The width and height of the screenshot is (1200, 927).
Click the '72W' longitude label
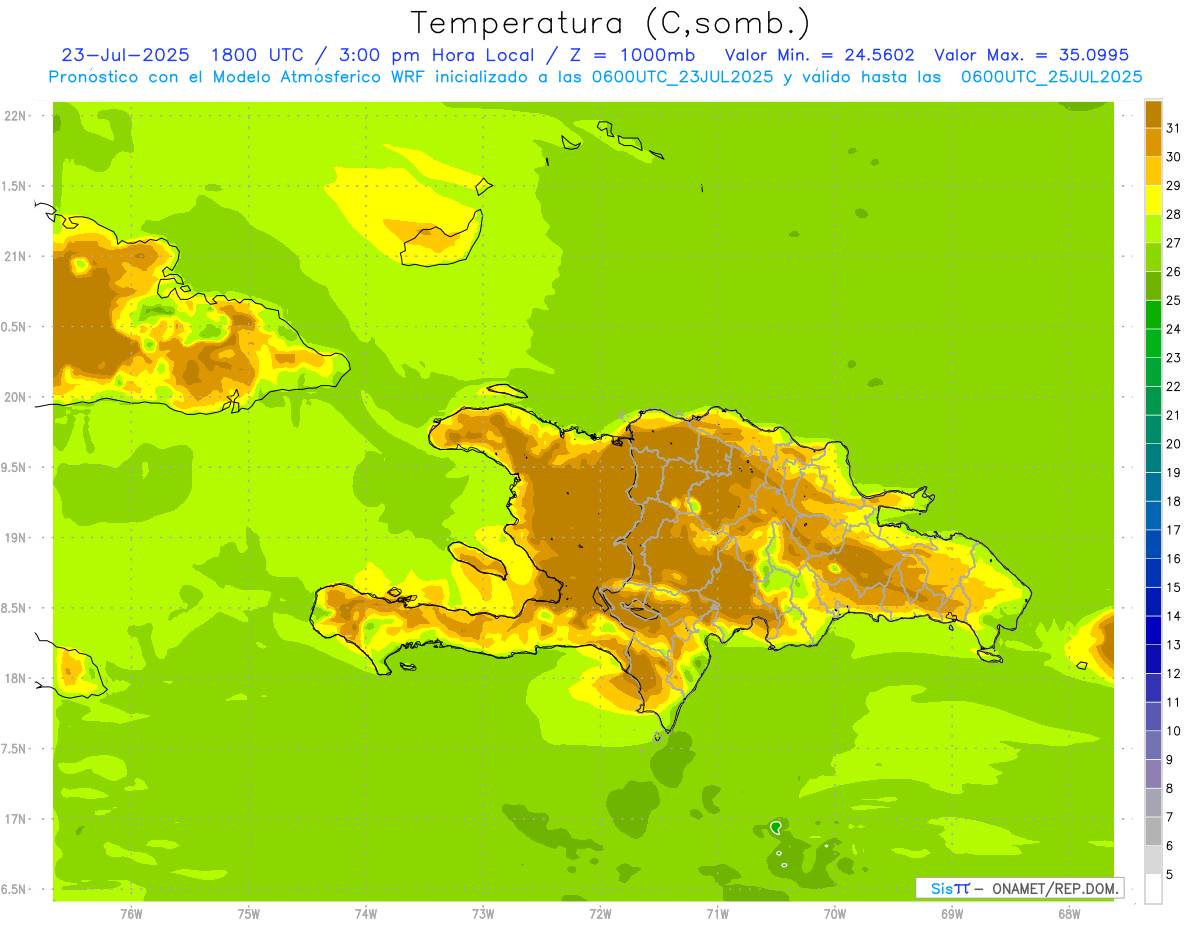pos(600,914)
